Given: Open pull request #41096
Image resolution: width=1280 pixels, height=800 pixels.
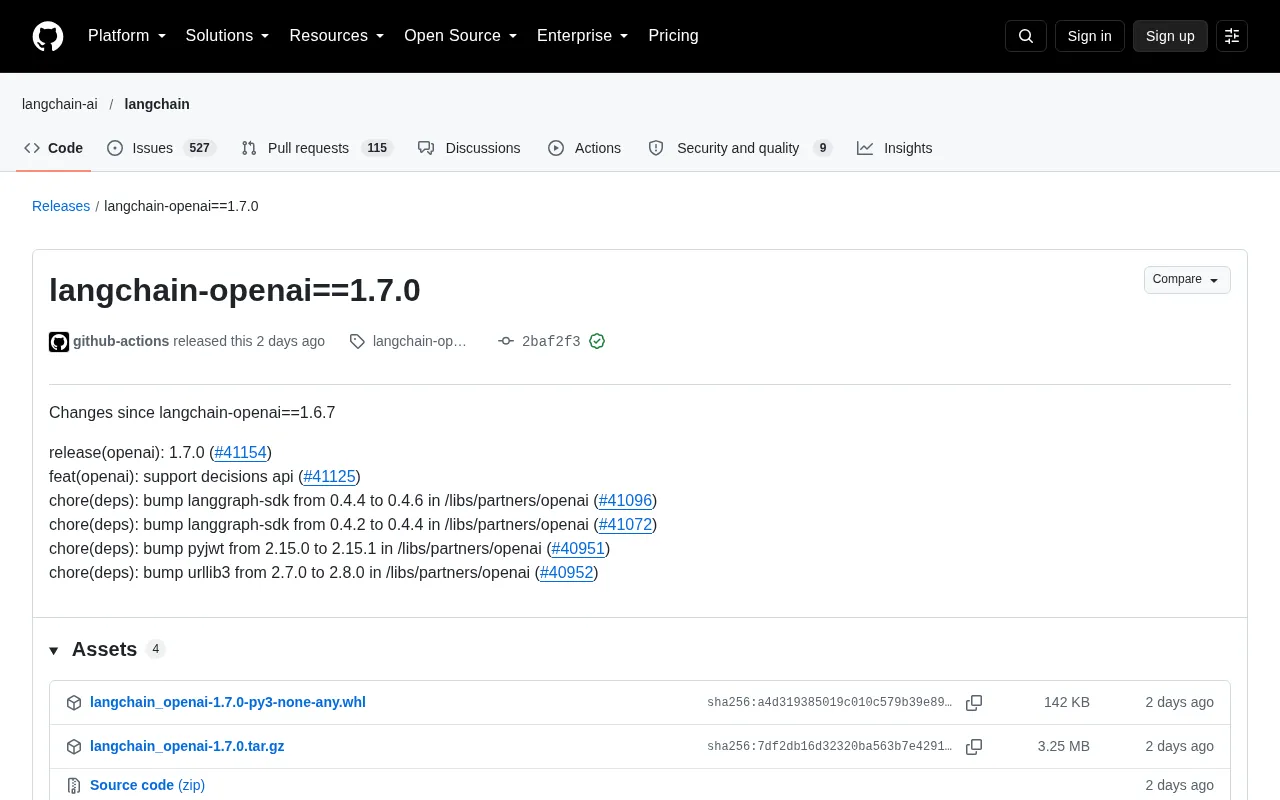Looking at the screenshot, I should (x=625, y=501).
